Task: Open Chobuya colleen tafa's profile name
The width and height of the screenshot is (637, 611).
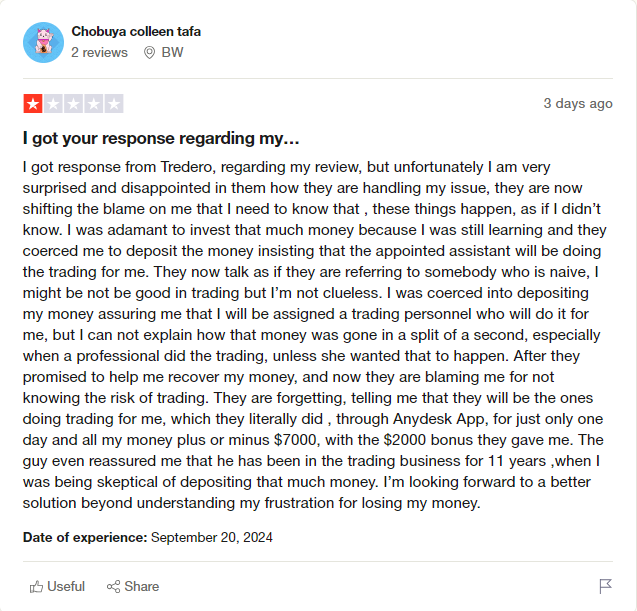Action: click(136, 31)
